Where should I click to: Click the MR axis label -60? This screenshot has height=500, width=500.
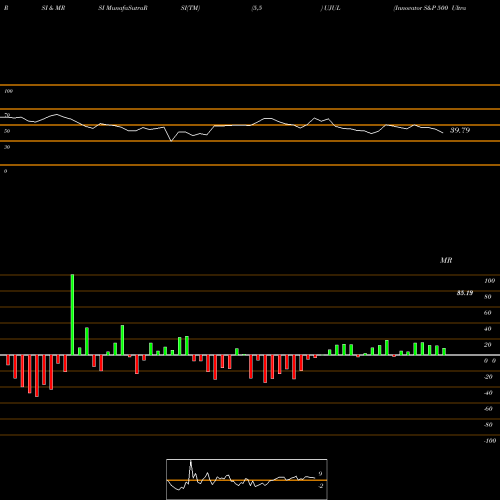pos(488,409)
